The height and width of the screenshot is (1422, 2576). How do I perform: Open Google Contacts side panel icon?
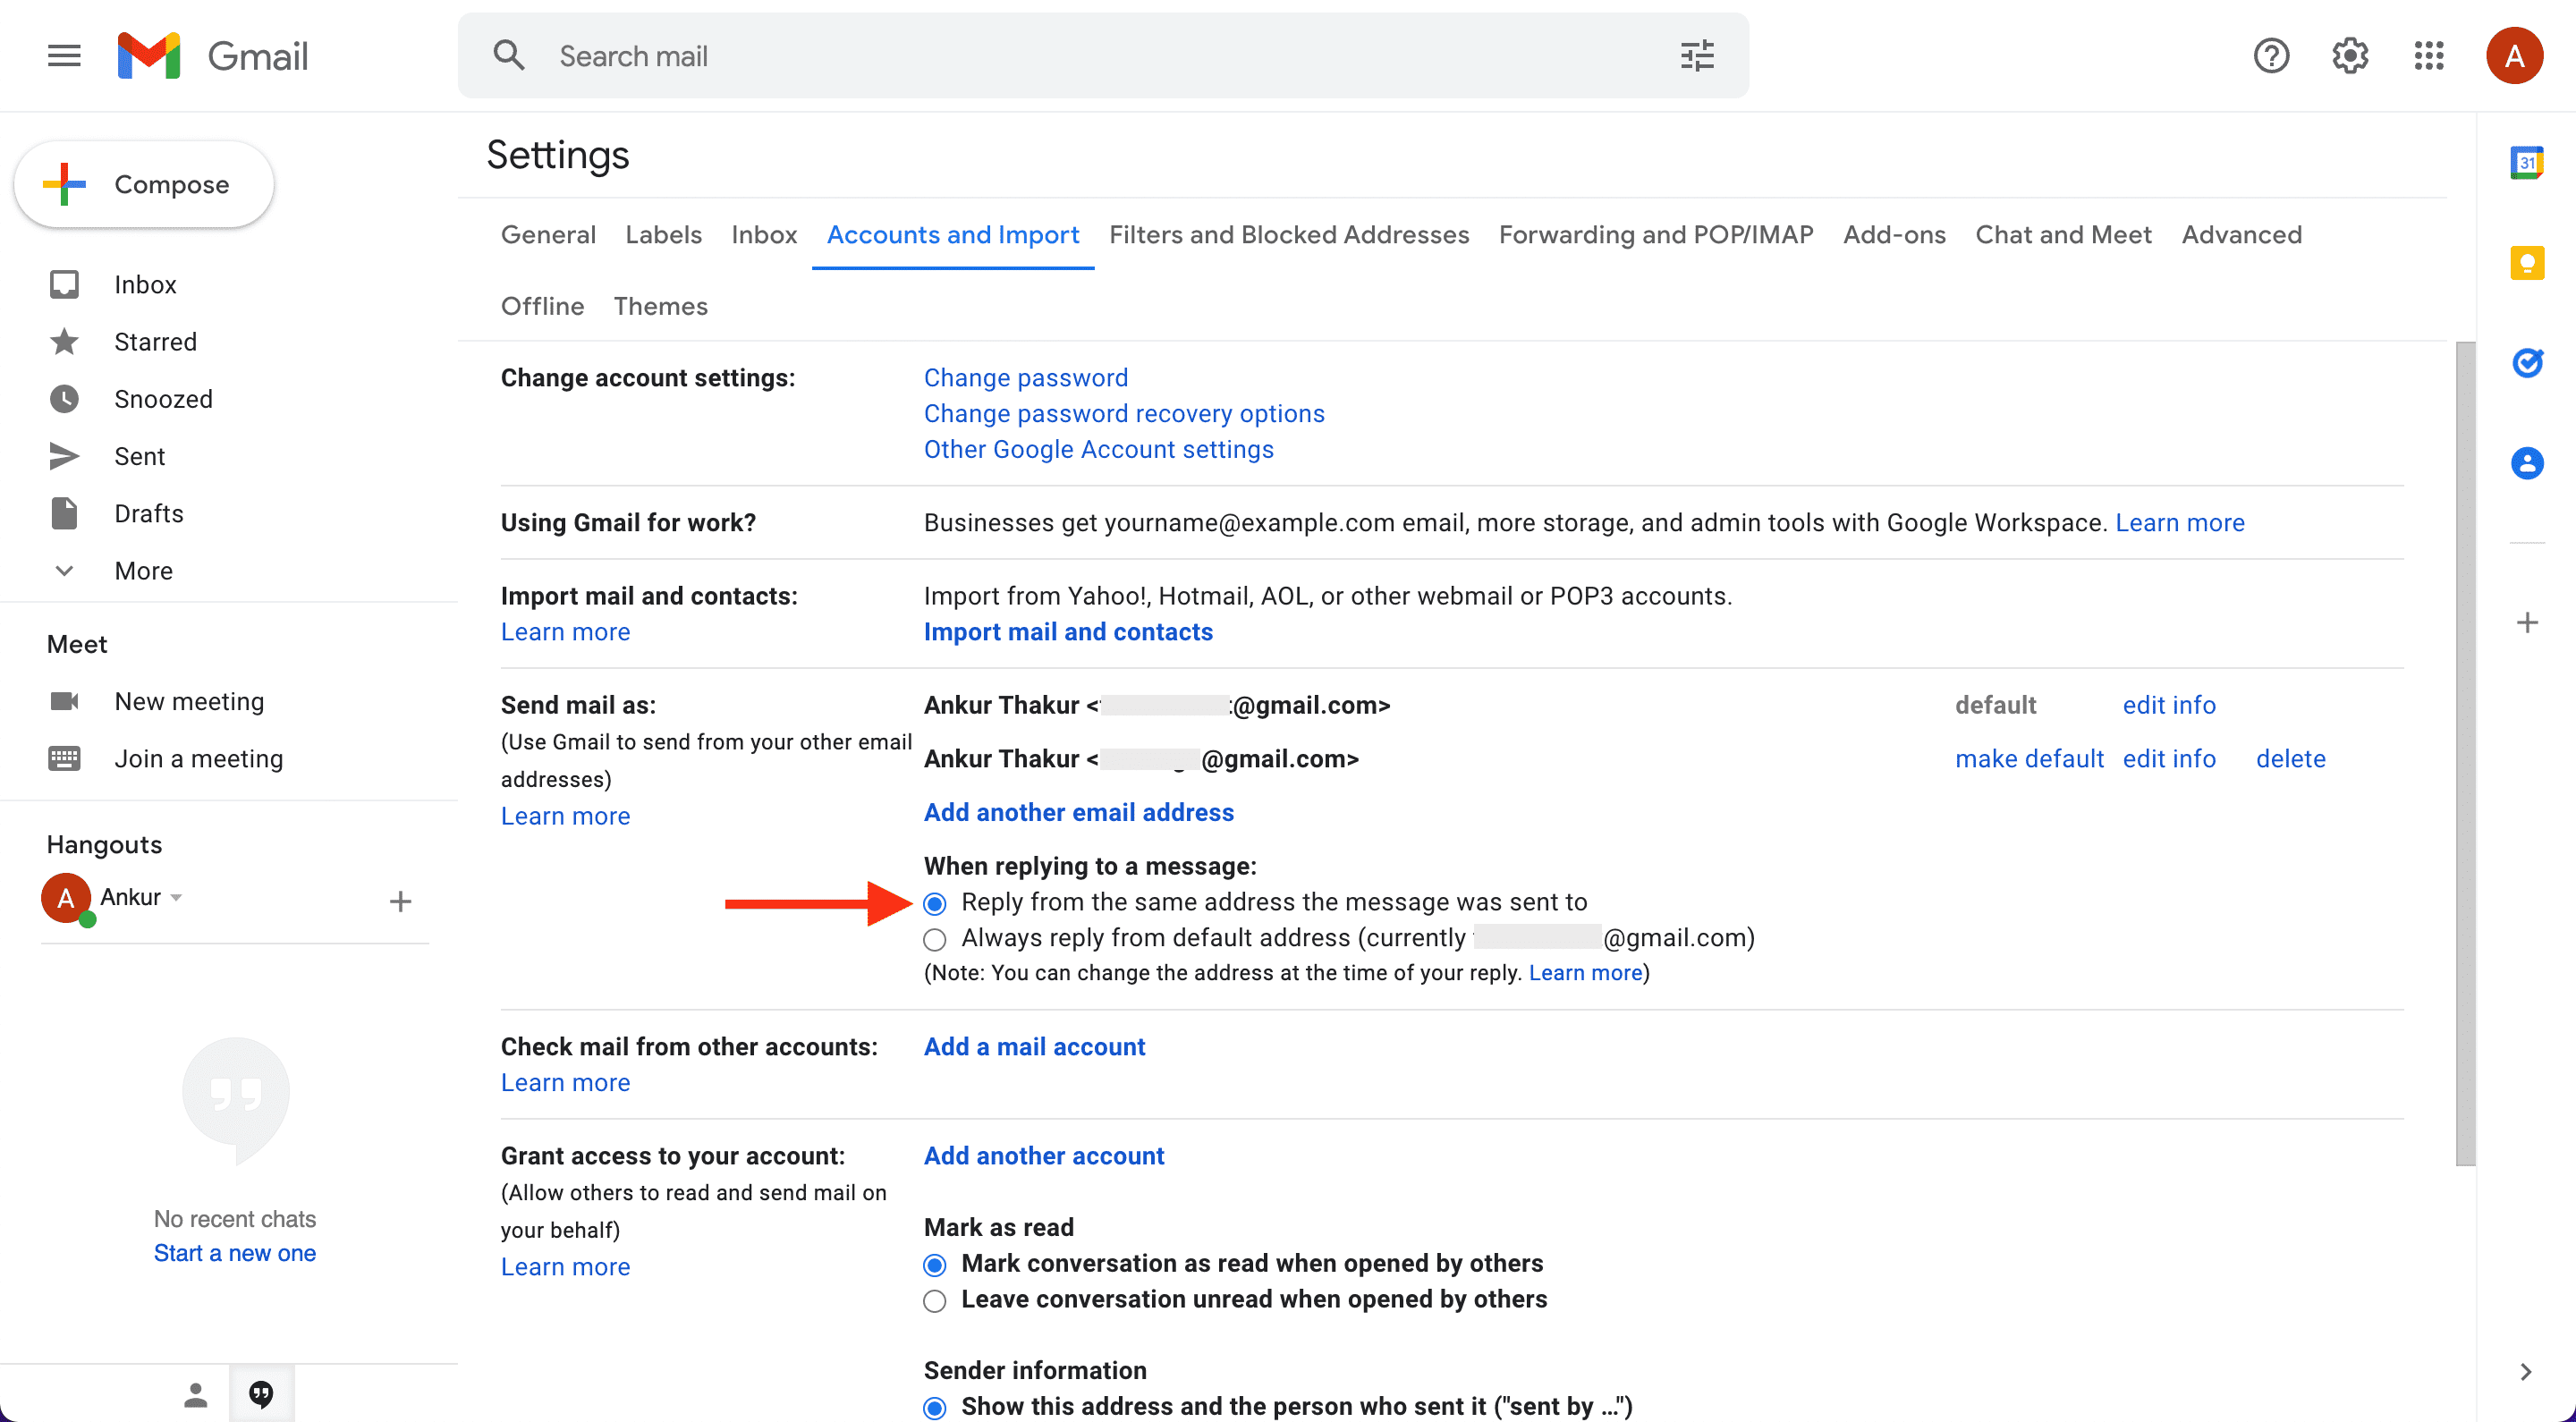pyautogui.click(x=2527, y=463)
